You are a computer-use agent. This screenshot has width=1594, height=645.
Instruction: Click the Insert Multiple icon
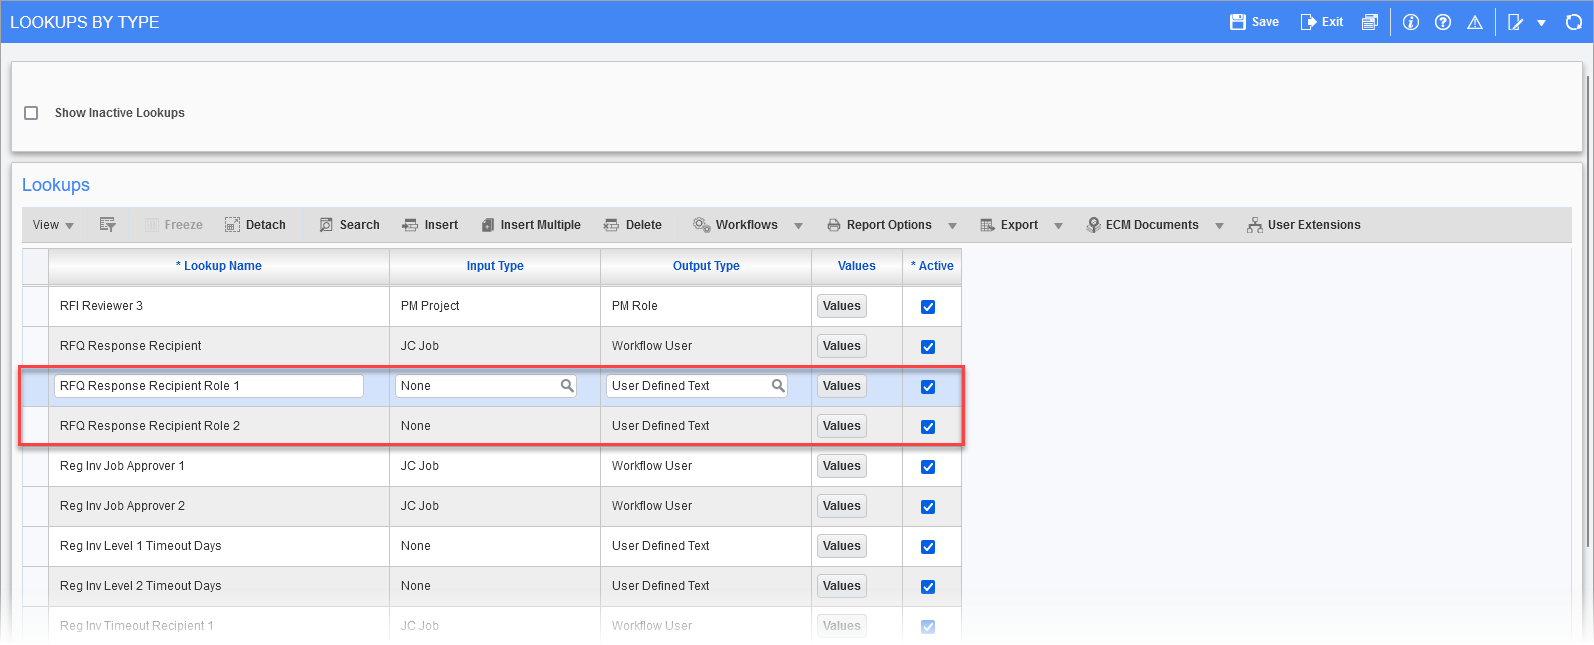tap(488, 225)
